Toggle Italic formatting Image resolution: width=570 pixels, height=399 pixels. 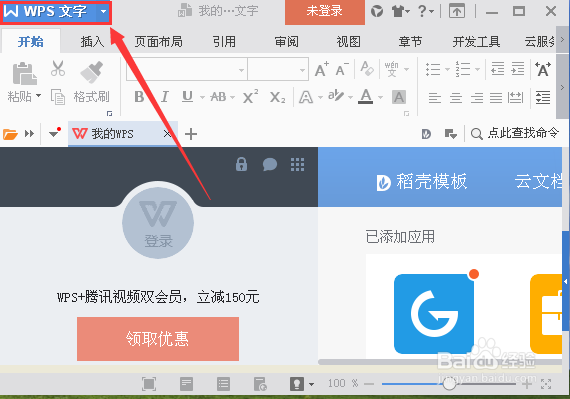click(165, 97)
